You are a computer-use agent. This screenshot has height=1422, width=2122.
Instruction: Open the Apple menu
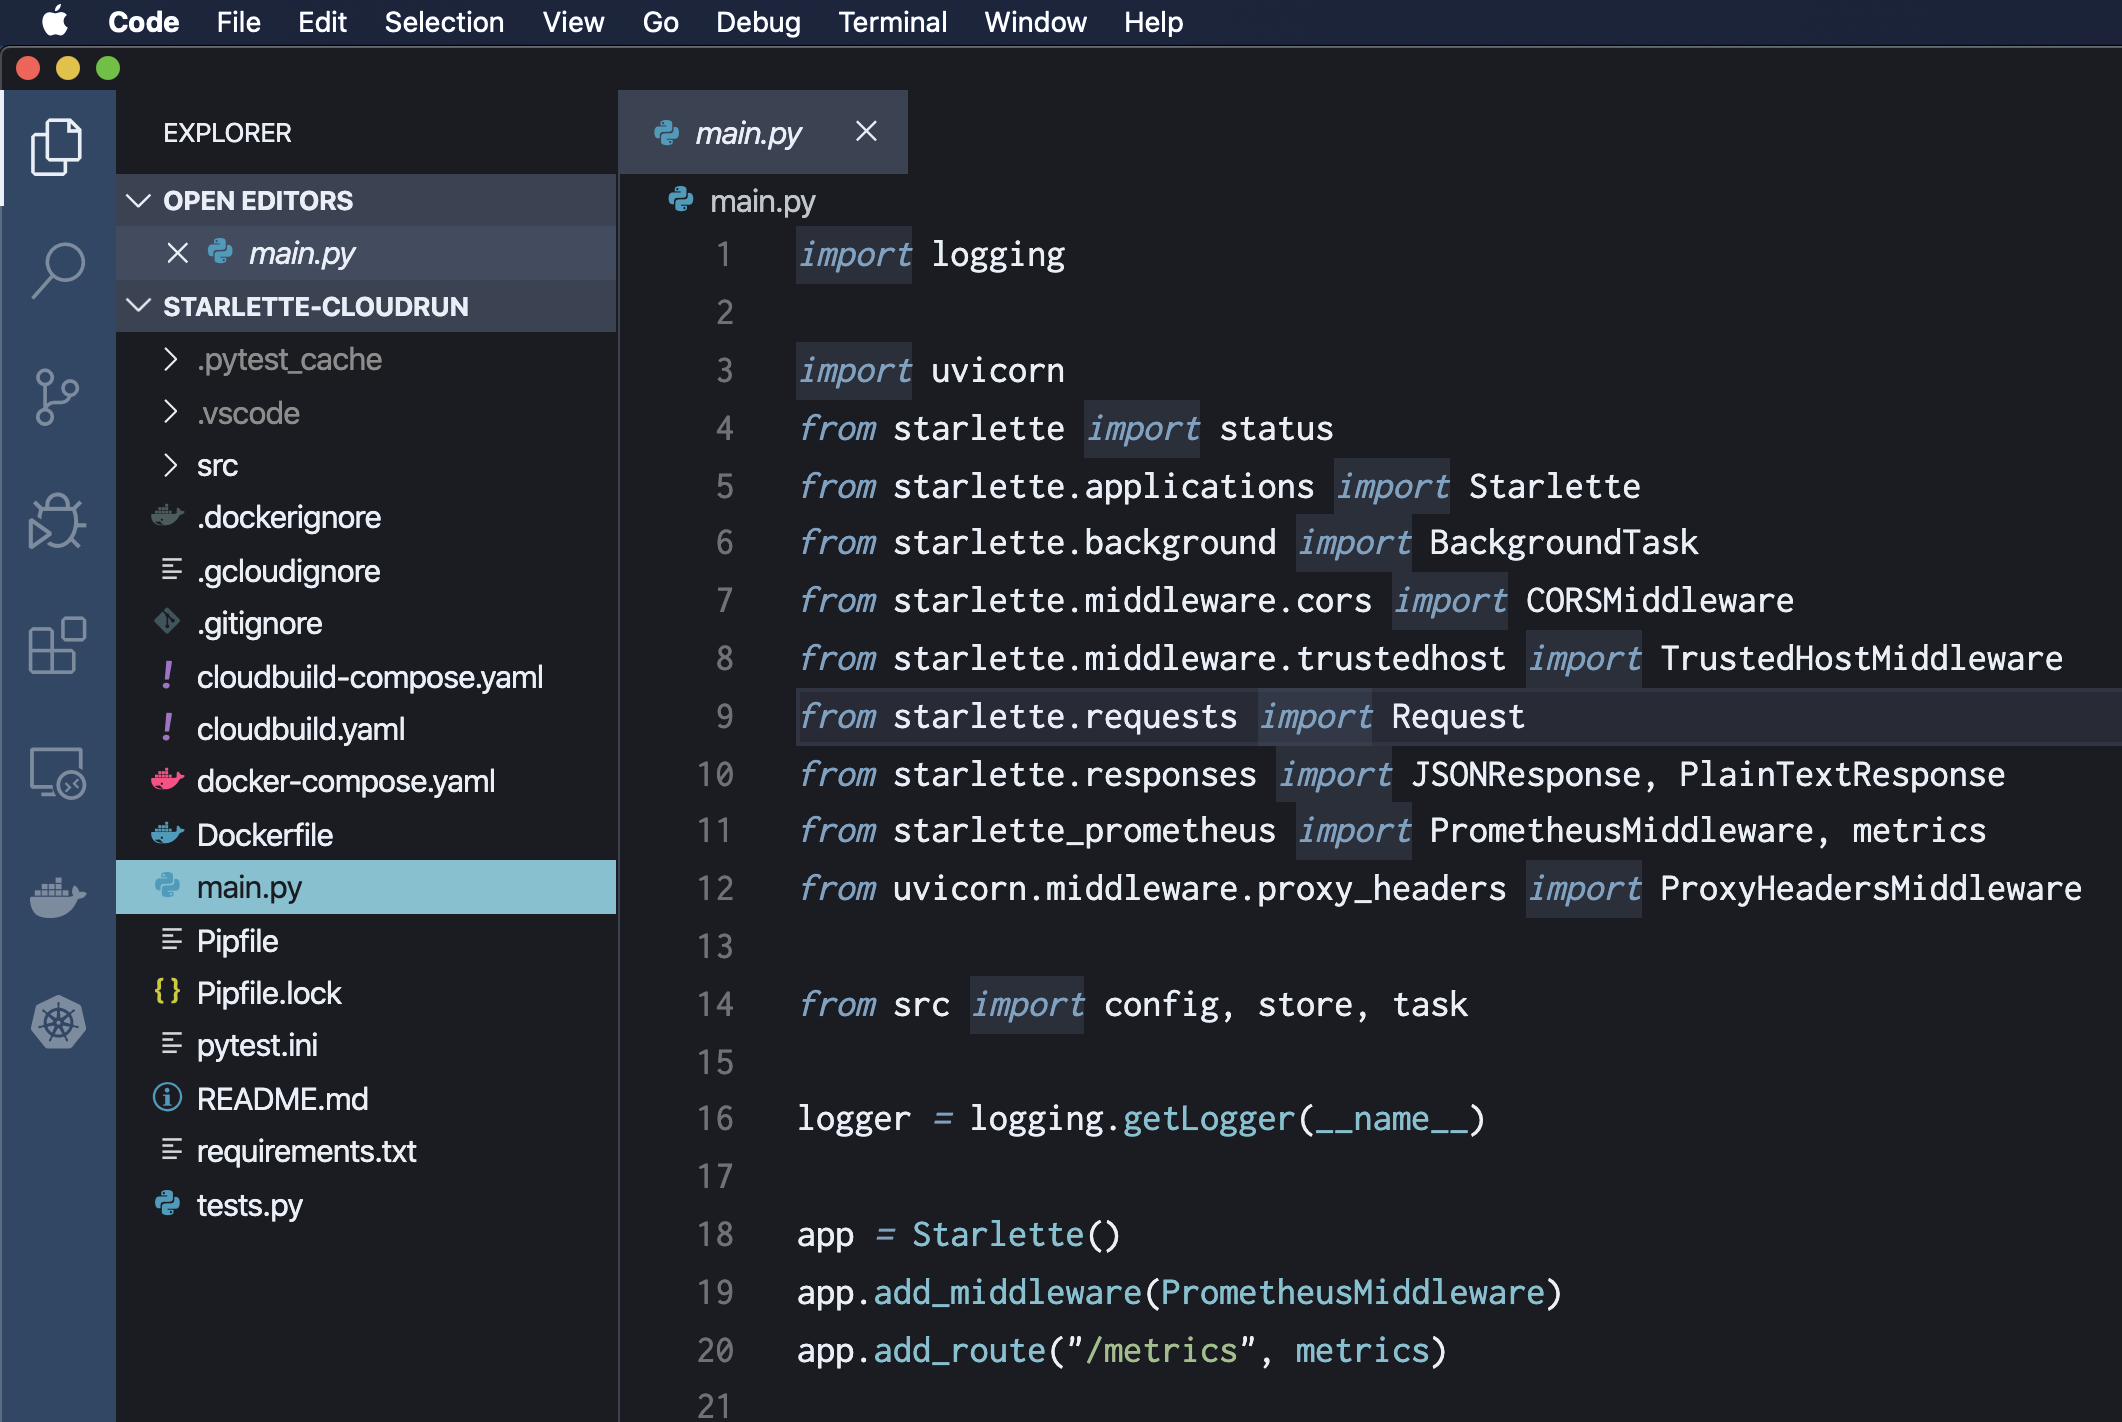(x=56, y=21)
